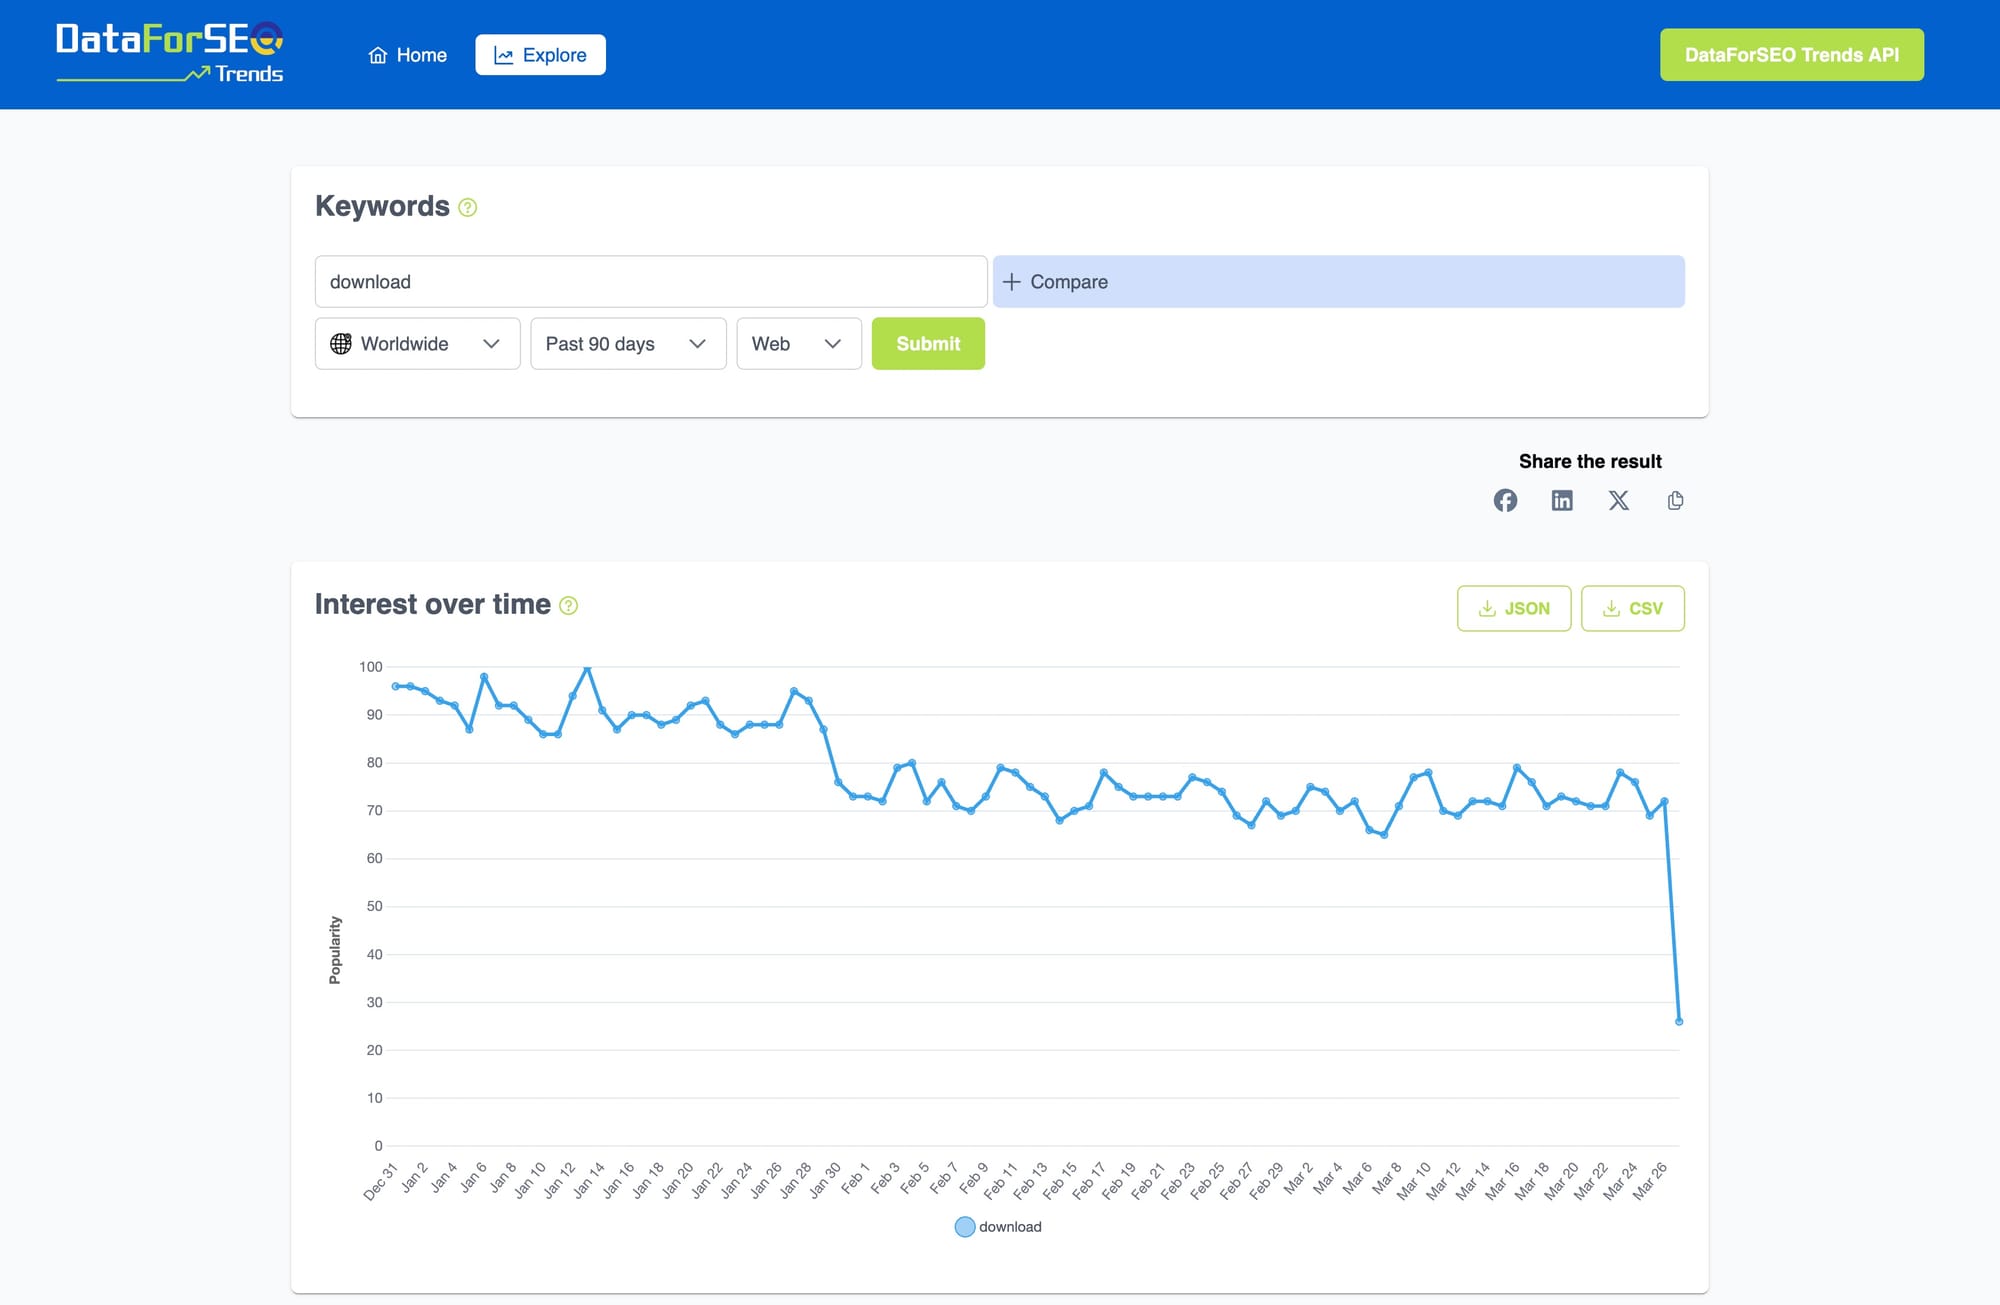Open the Past 90 days dropdown
2000x1305 pixels.
click(x=628, y=344)
